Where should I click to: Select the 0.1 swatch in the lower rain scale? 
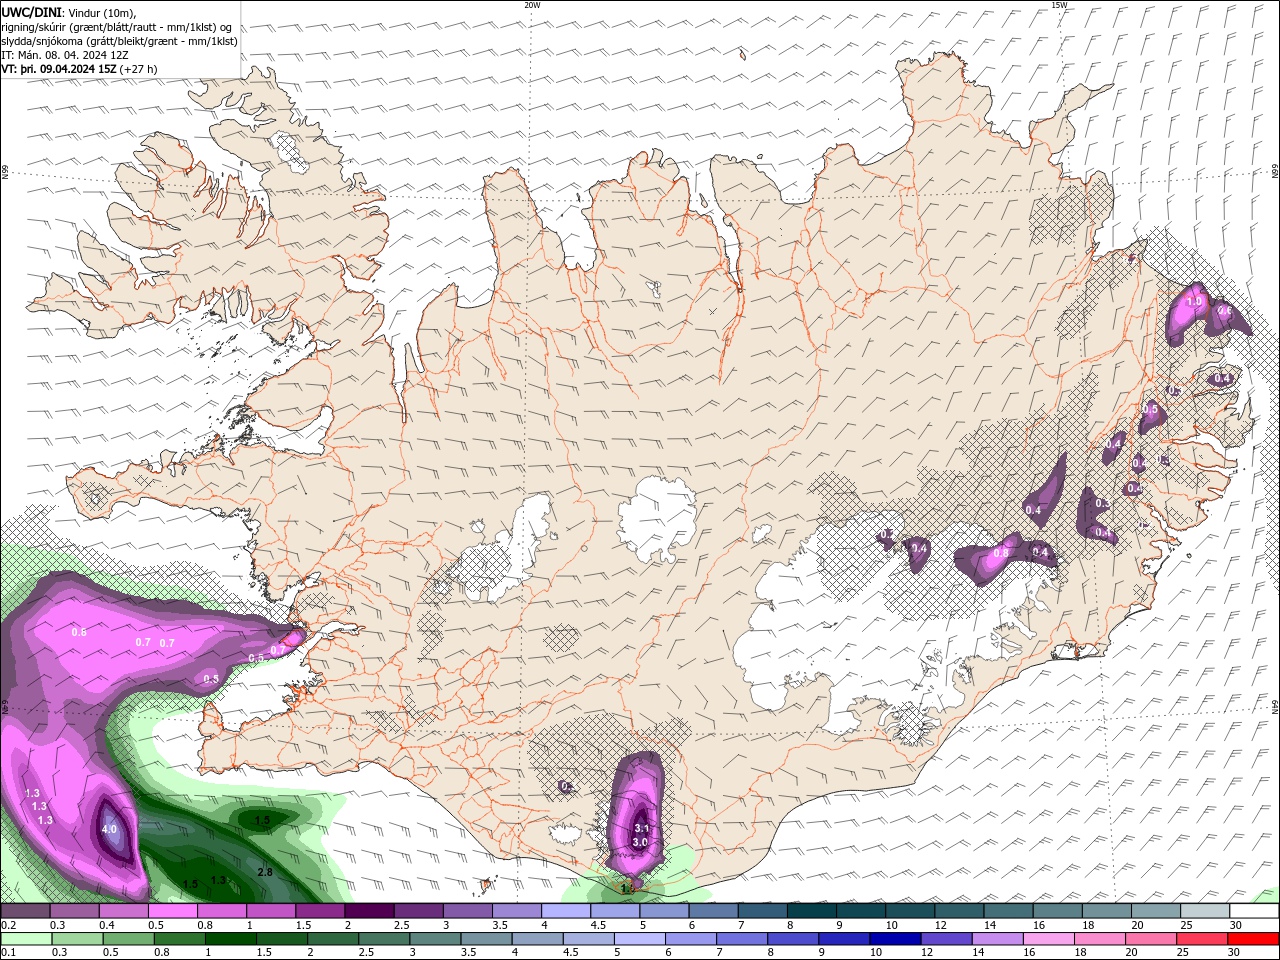tap(25, 939)
